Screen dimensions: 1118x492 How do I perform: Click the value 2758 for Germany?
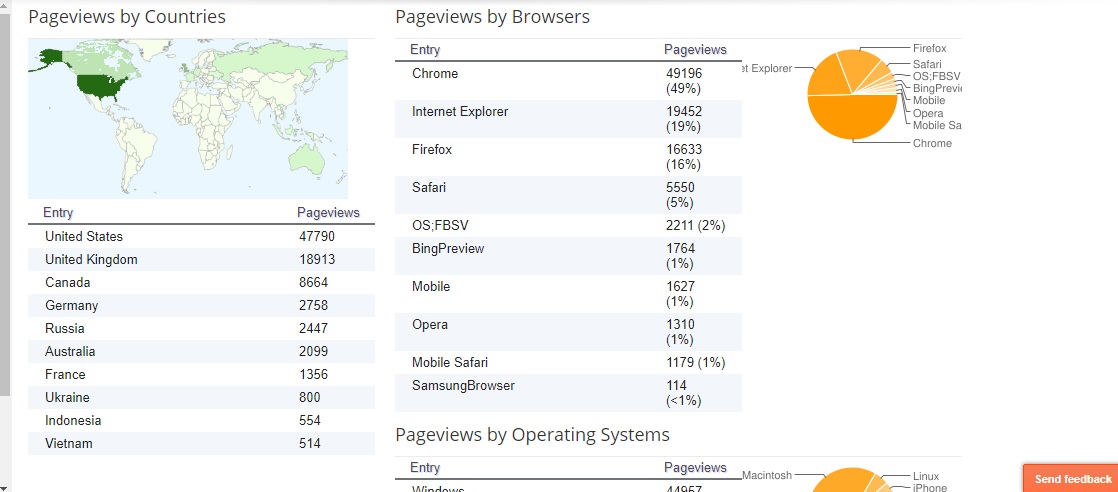click(x=314, y=305)
